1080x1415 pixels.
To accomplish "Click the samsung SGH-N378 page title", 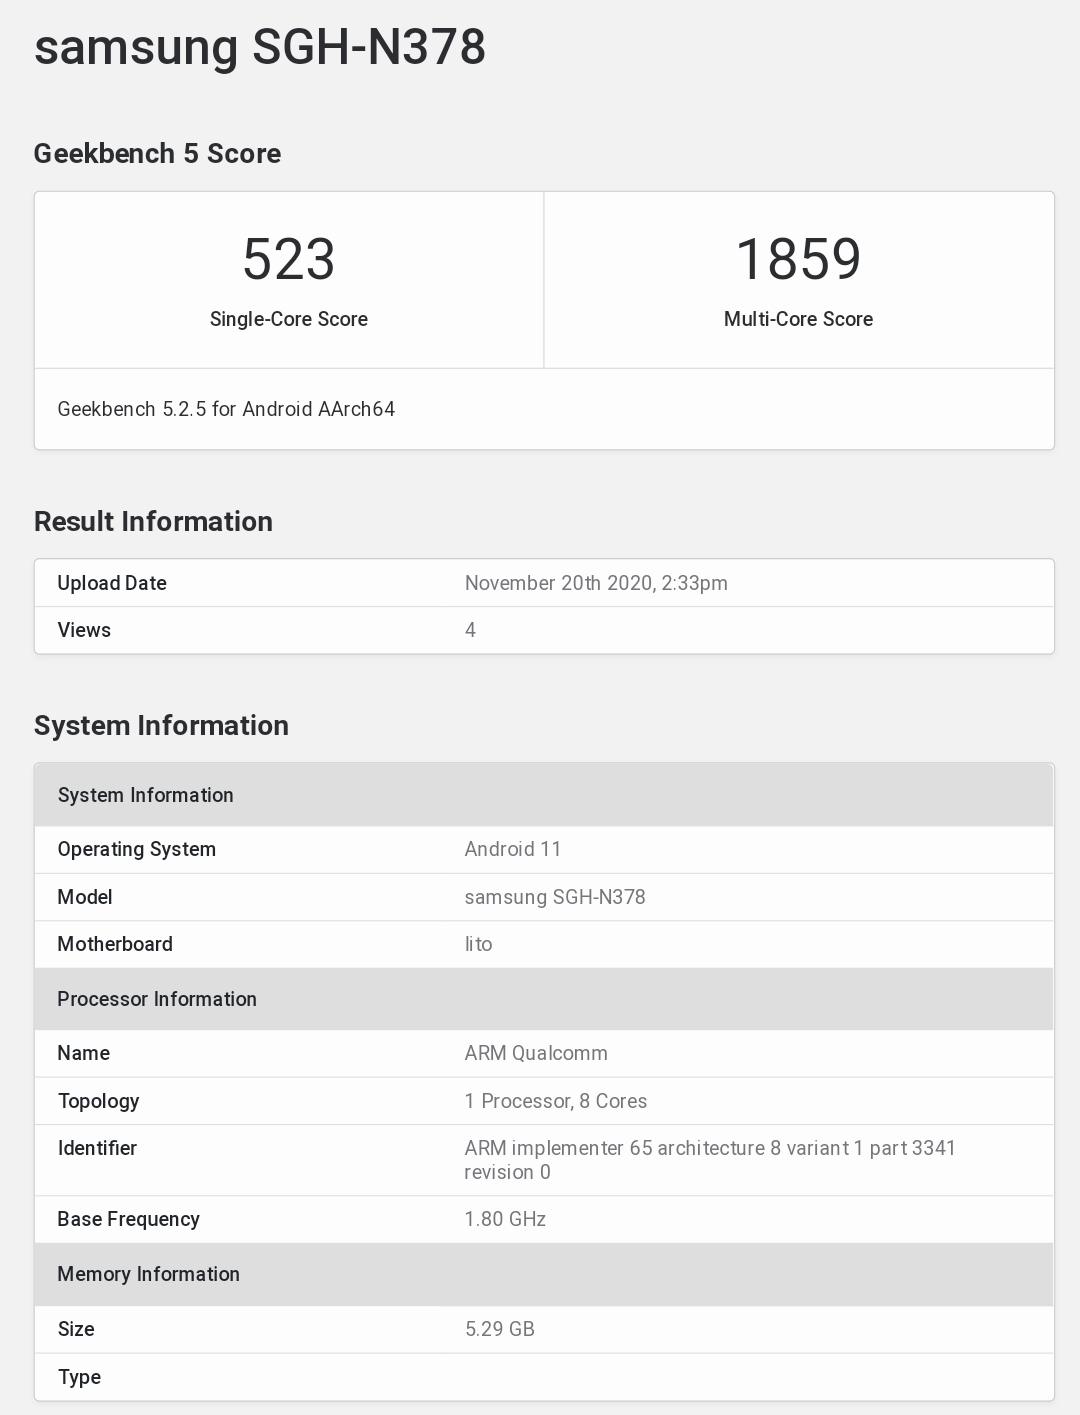I will [x=260, y=46].
